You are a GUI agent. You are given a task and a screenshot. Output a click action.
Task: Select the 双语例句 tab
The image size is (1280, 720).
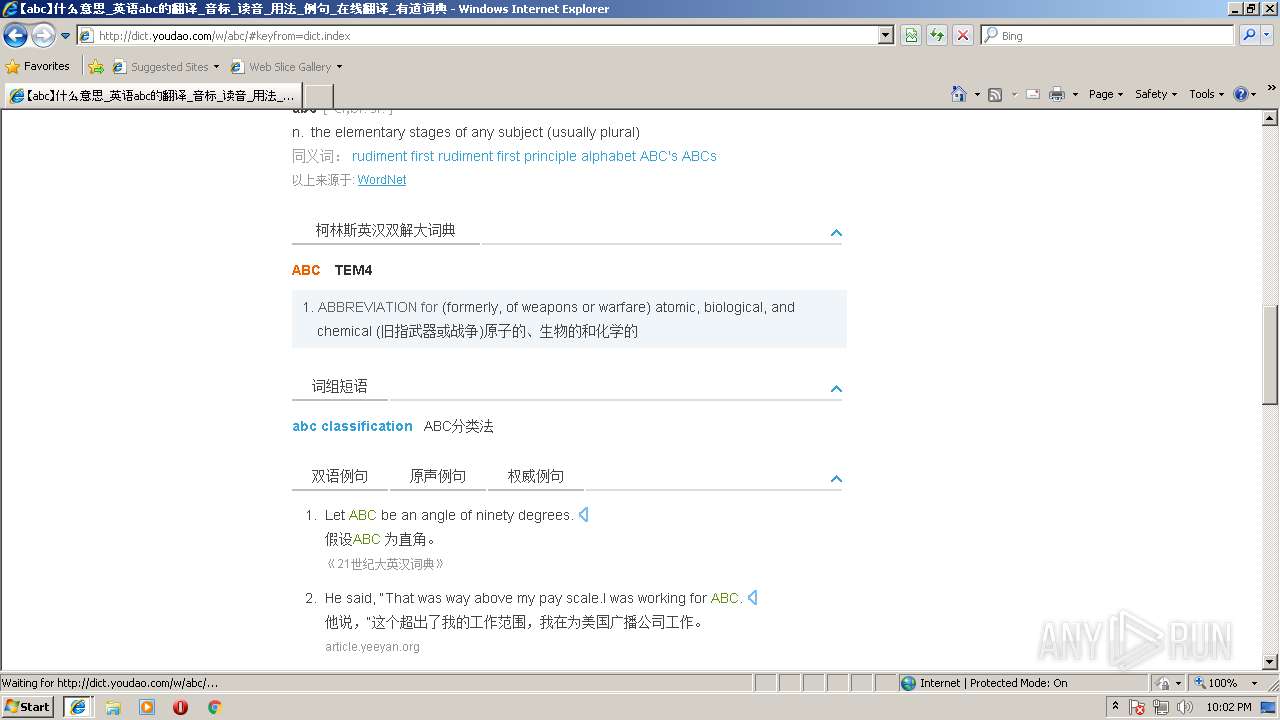point(339,476)
